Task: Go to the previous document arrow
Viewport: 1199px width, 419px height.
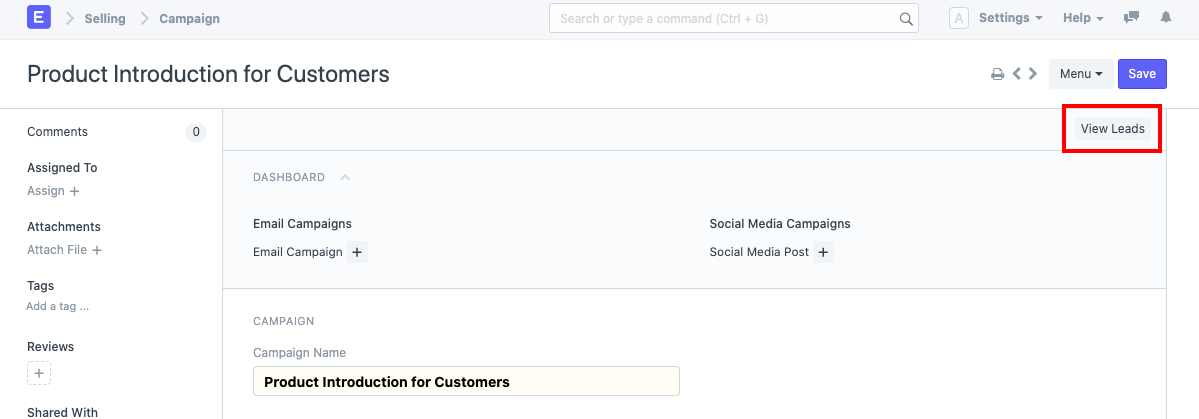Action: coord(1016,74)
